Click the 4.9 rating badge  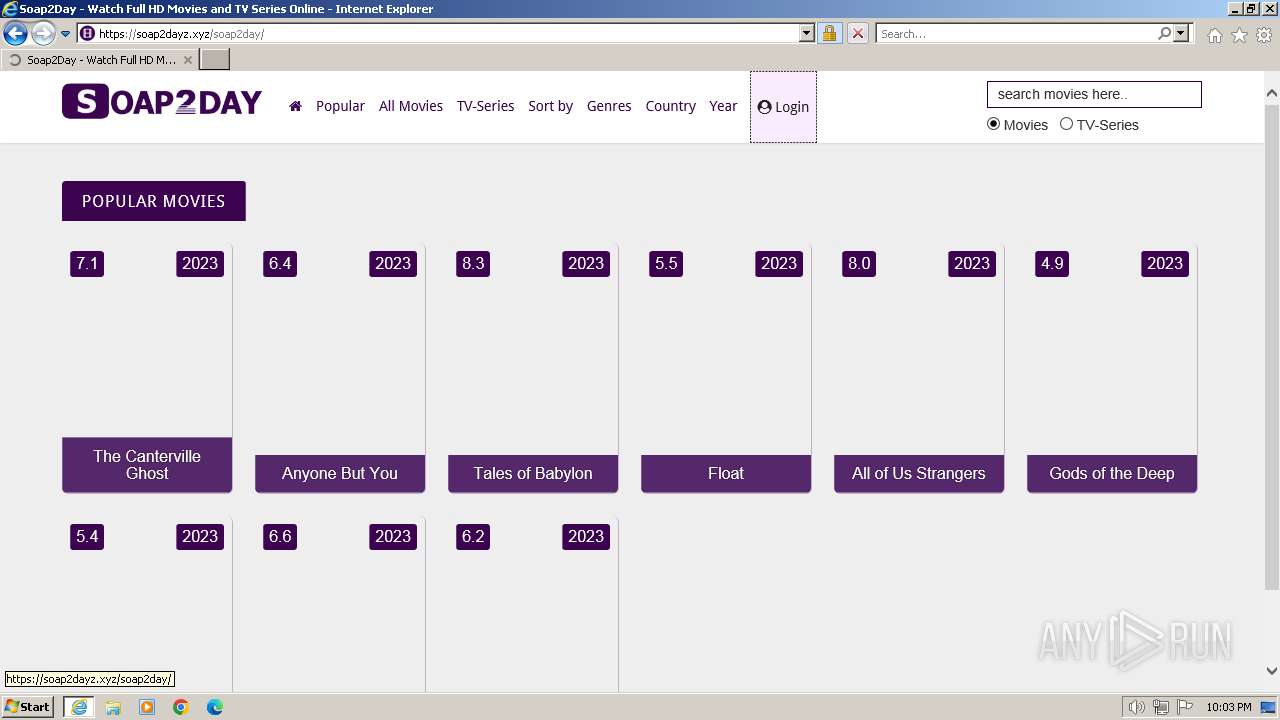1052,263
